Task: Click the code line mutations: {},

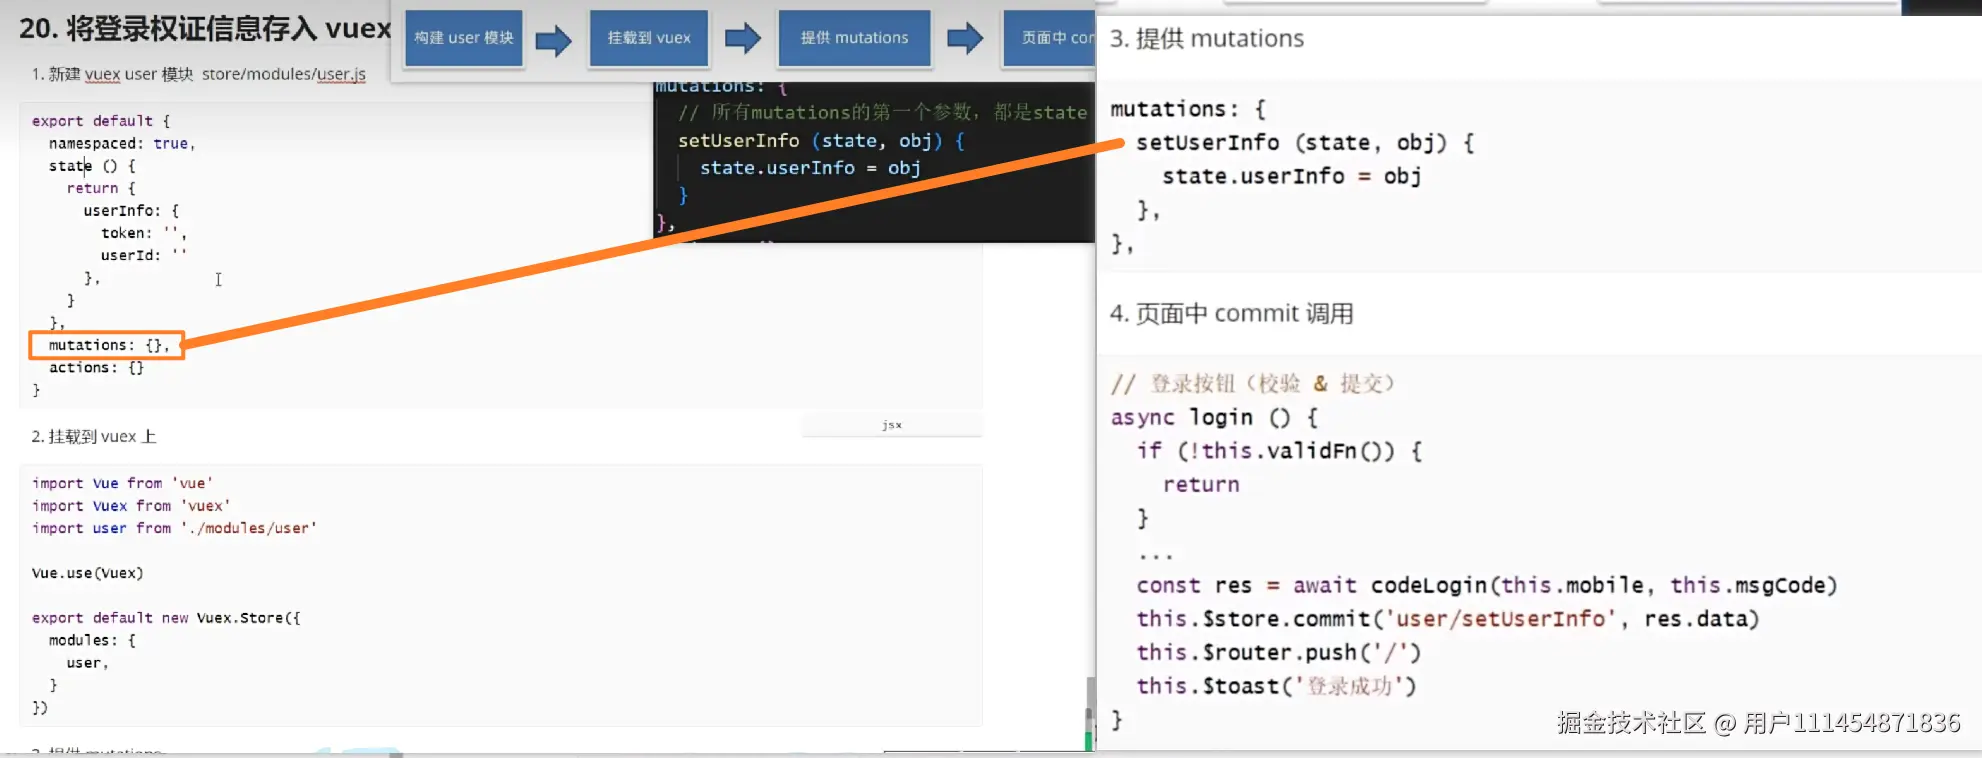Action: [x=109, y=345]
